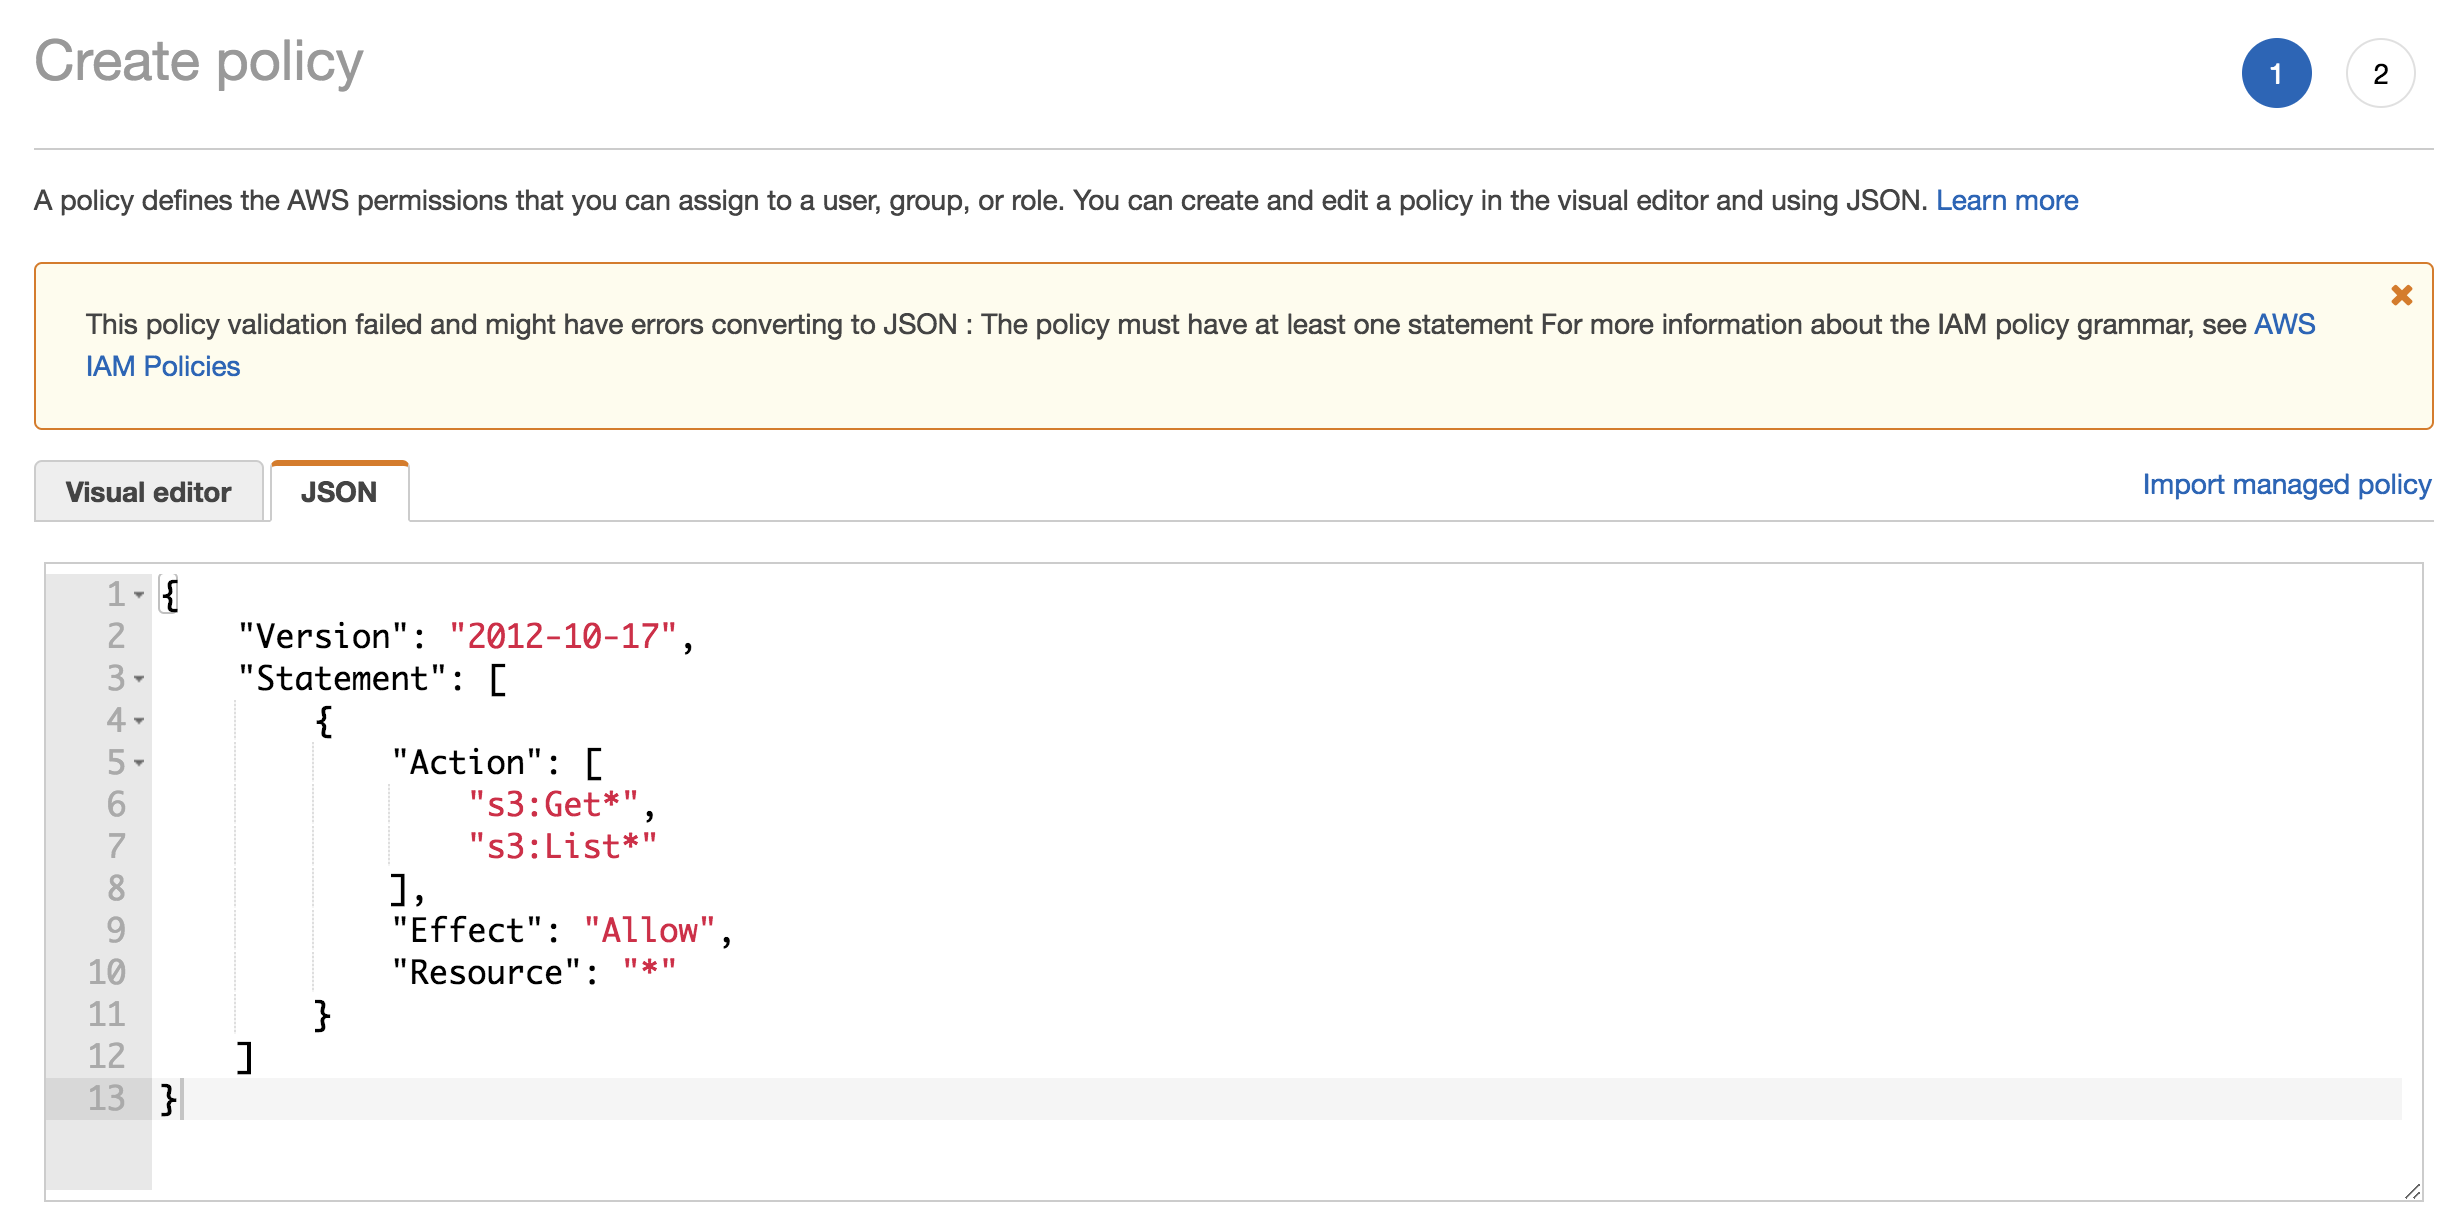Click on the "Allow" effect value
2442x1218 pixels.
[649, 931]
